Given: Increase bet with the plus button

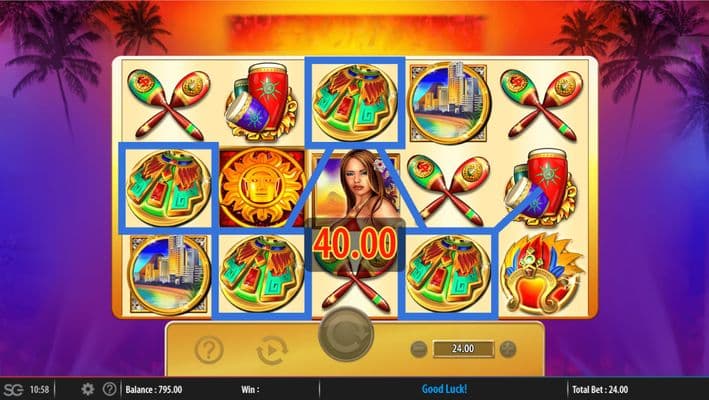Looking at the screenshot, I should [508, 349].
